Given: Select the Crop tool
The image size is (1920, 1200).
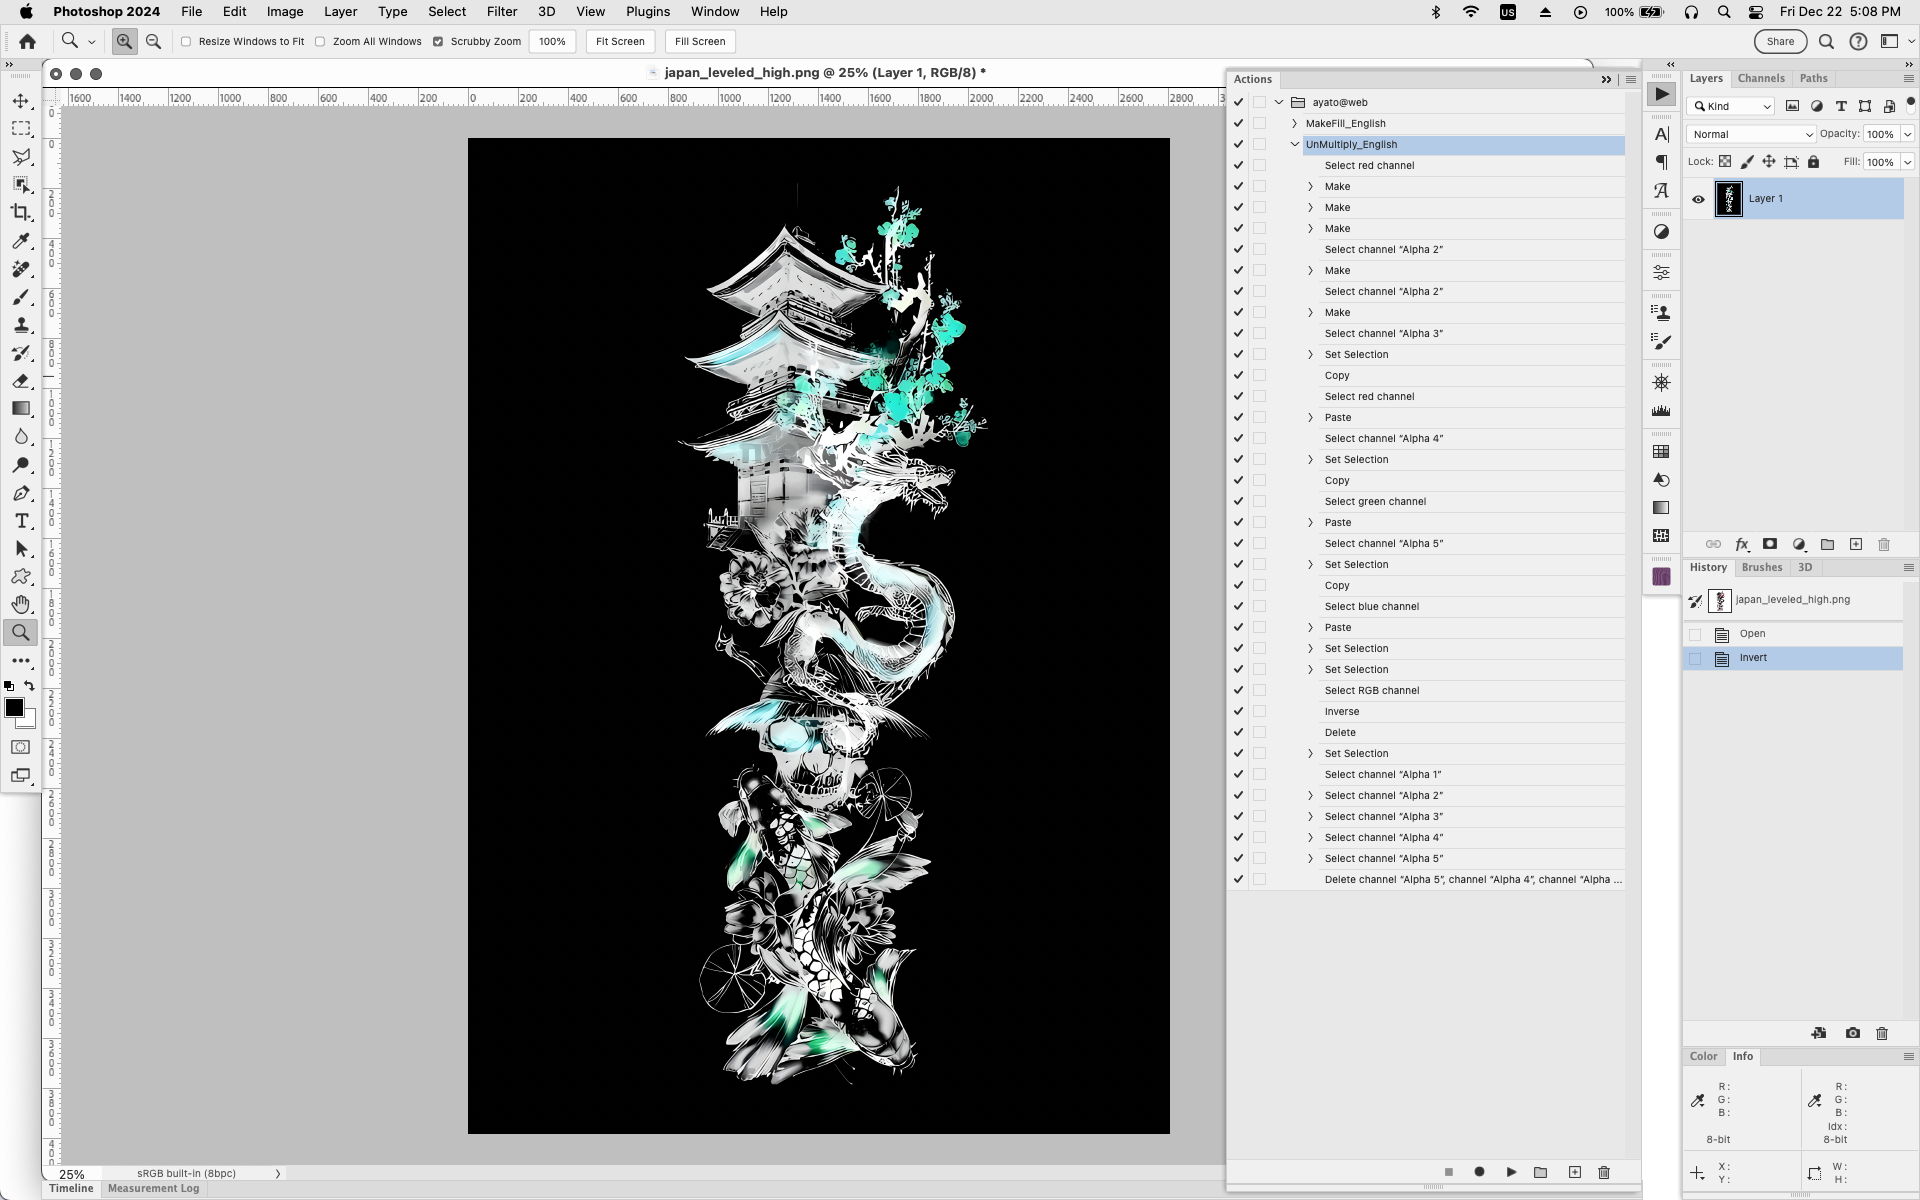Looking at the screenshot, I should coord(21,213).
